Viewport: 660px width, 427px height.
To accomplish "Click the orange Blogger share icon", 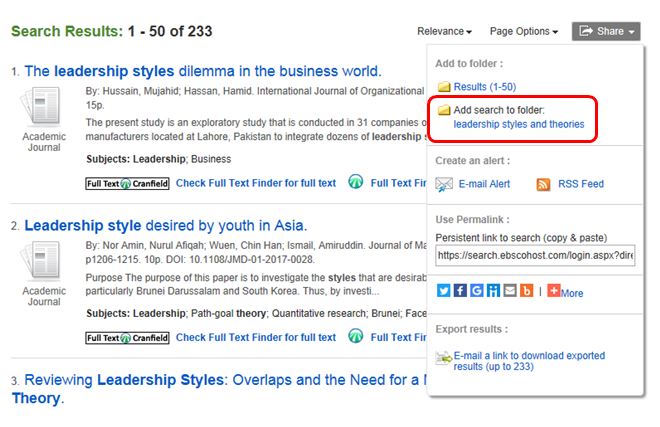I will tap(526, 291).
